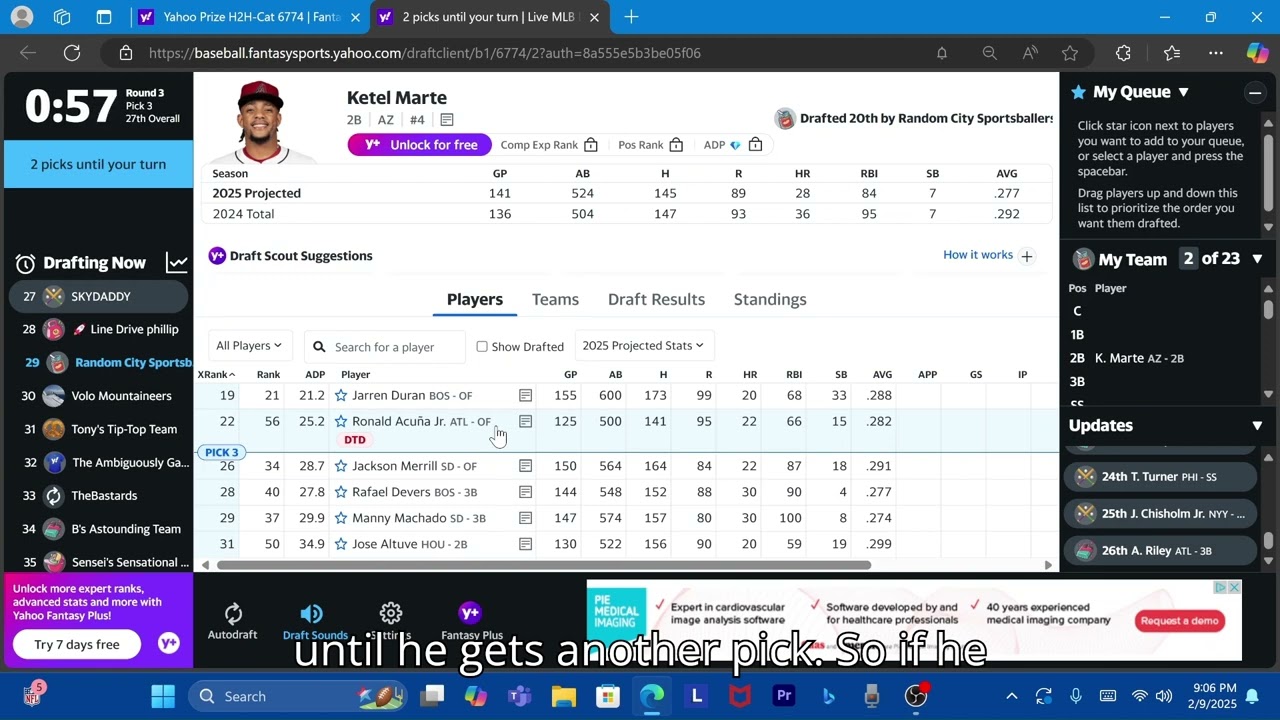1280x720 pixels.
Task: Open draft Settings gear icon
Action: click(x=391, y=613)
